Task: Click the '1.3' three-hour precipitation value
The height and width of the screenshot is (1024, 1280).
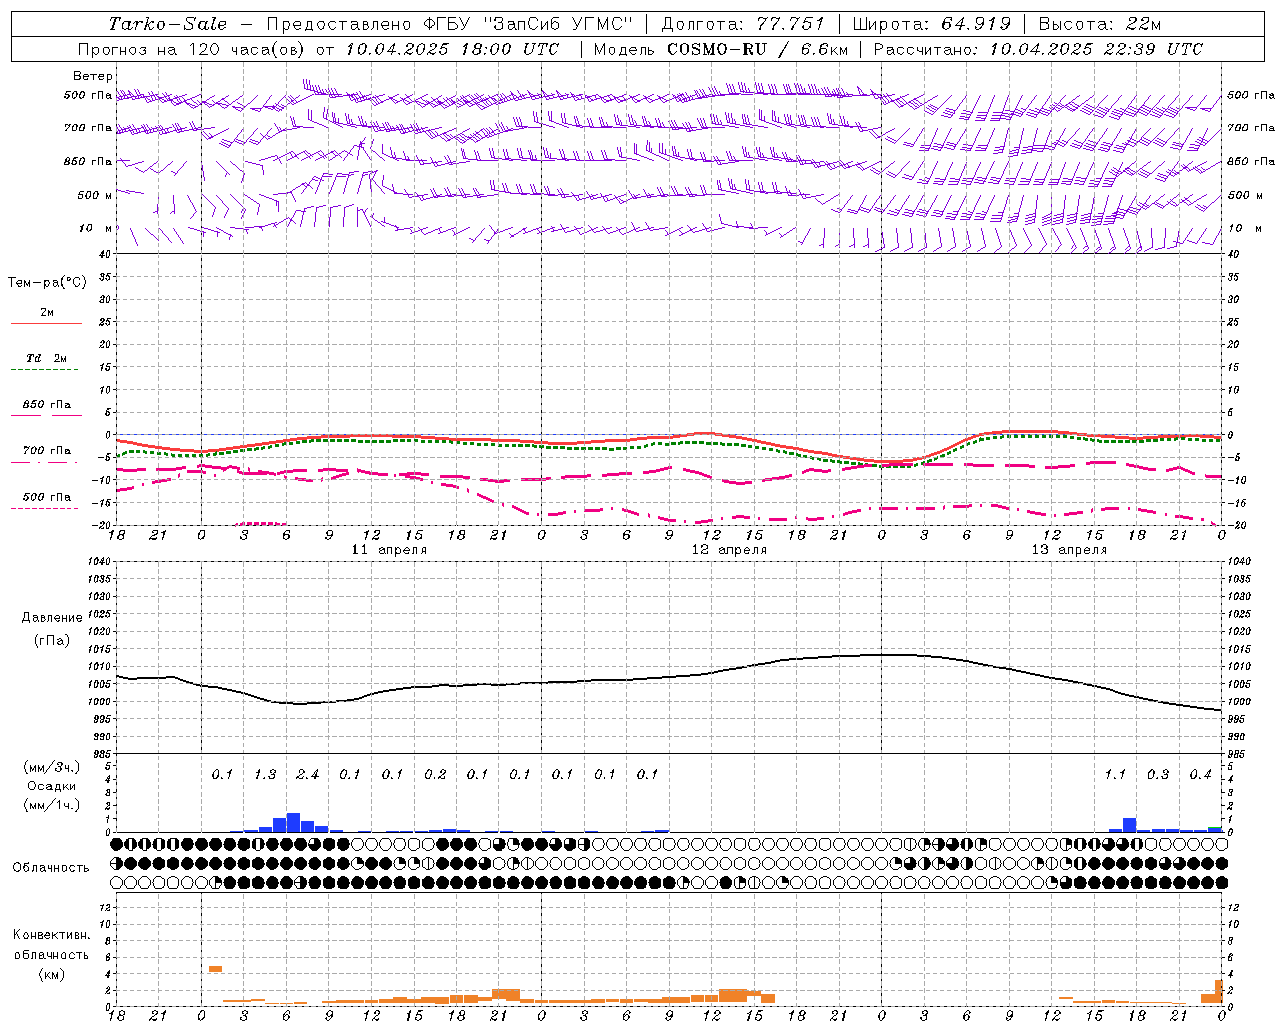Action: click(x=265, y=775)
